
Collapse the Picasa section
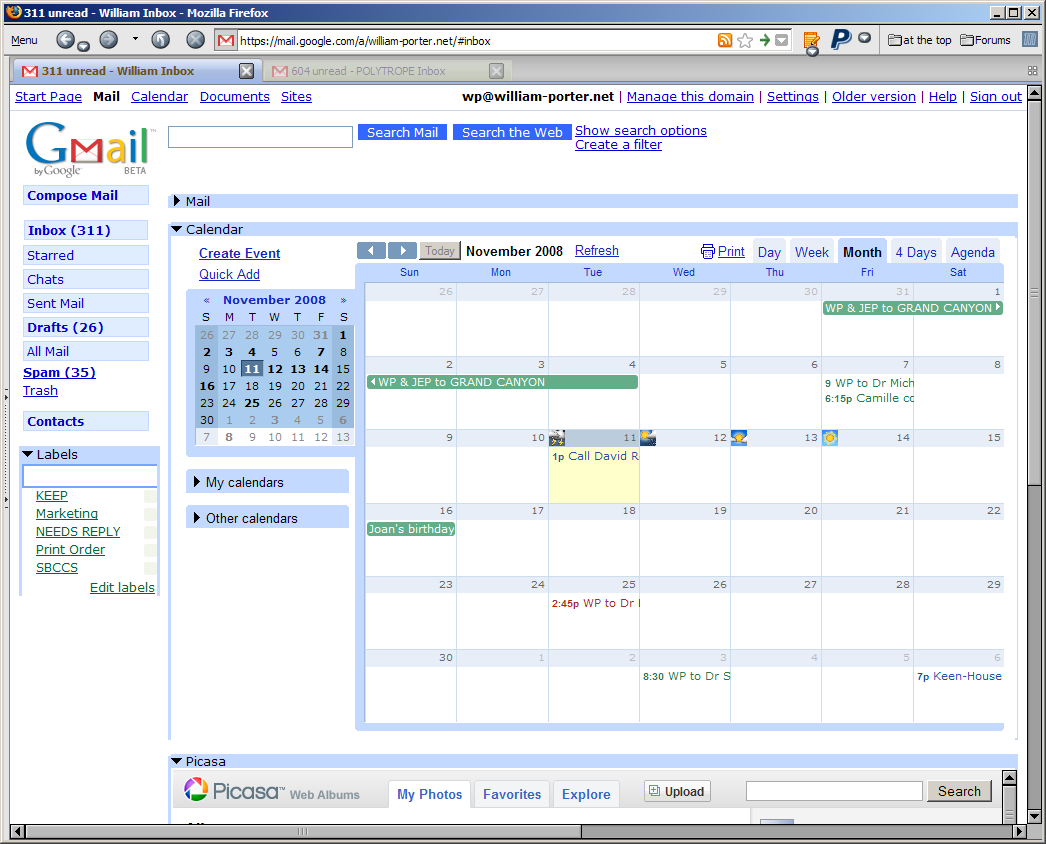click(x=177, y=761)
